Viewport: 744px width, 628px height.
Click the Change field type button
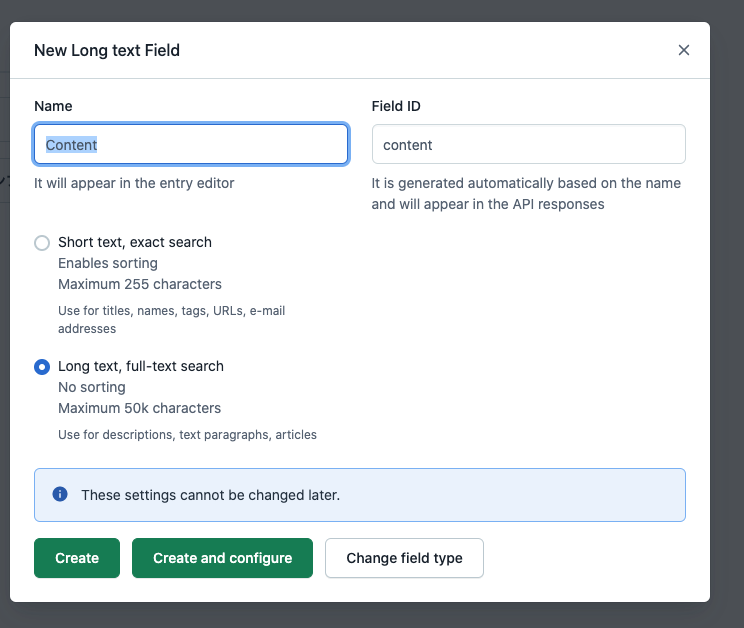click(404, 558)
